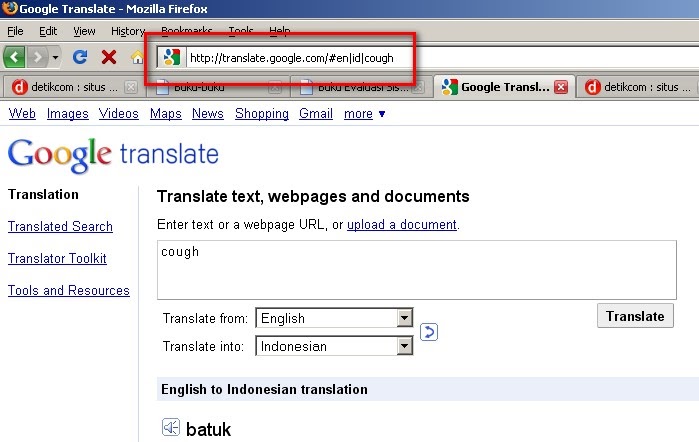Screen dimensions: 699x442
Task: Click the upload a document link
Action: tap(402, 224)
